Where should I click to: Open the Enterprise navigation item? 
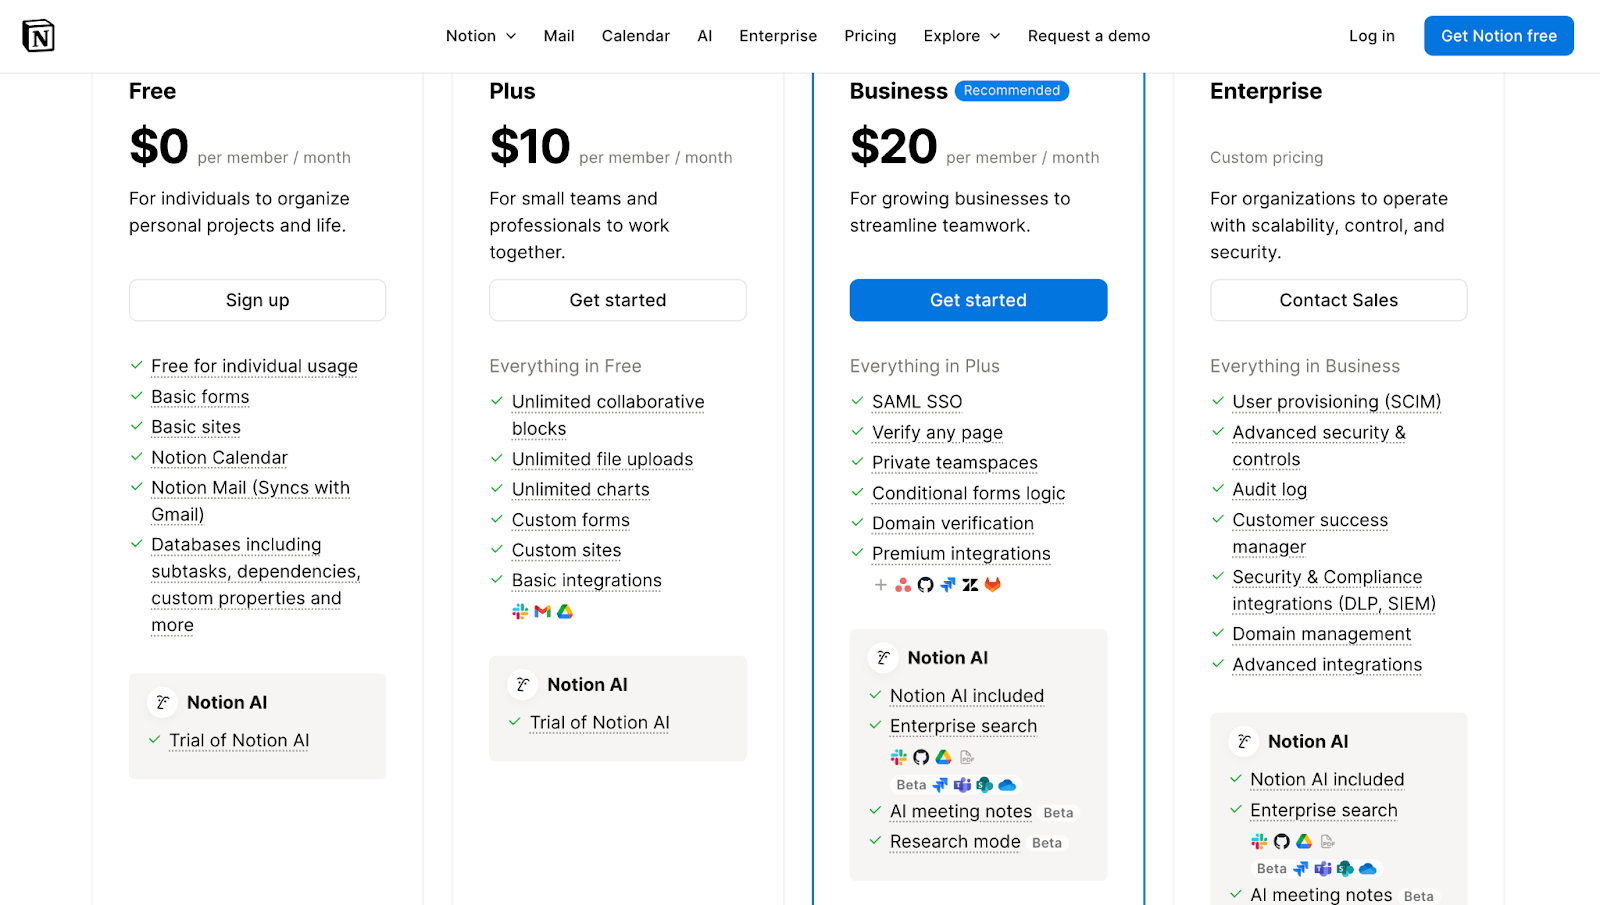point(778,36)
